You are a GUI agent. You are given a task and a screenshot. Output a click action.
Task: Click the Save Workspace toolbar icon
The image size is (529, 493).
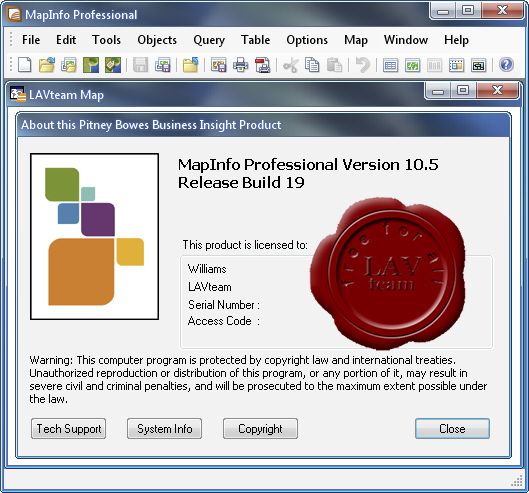[163, 64]
